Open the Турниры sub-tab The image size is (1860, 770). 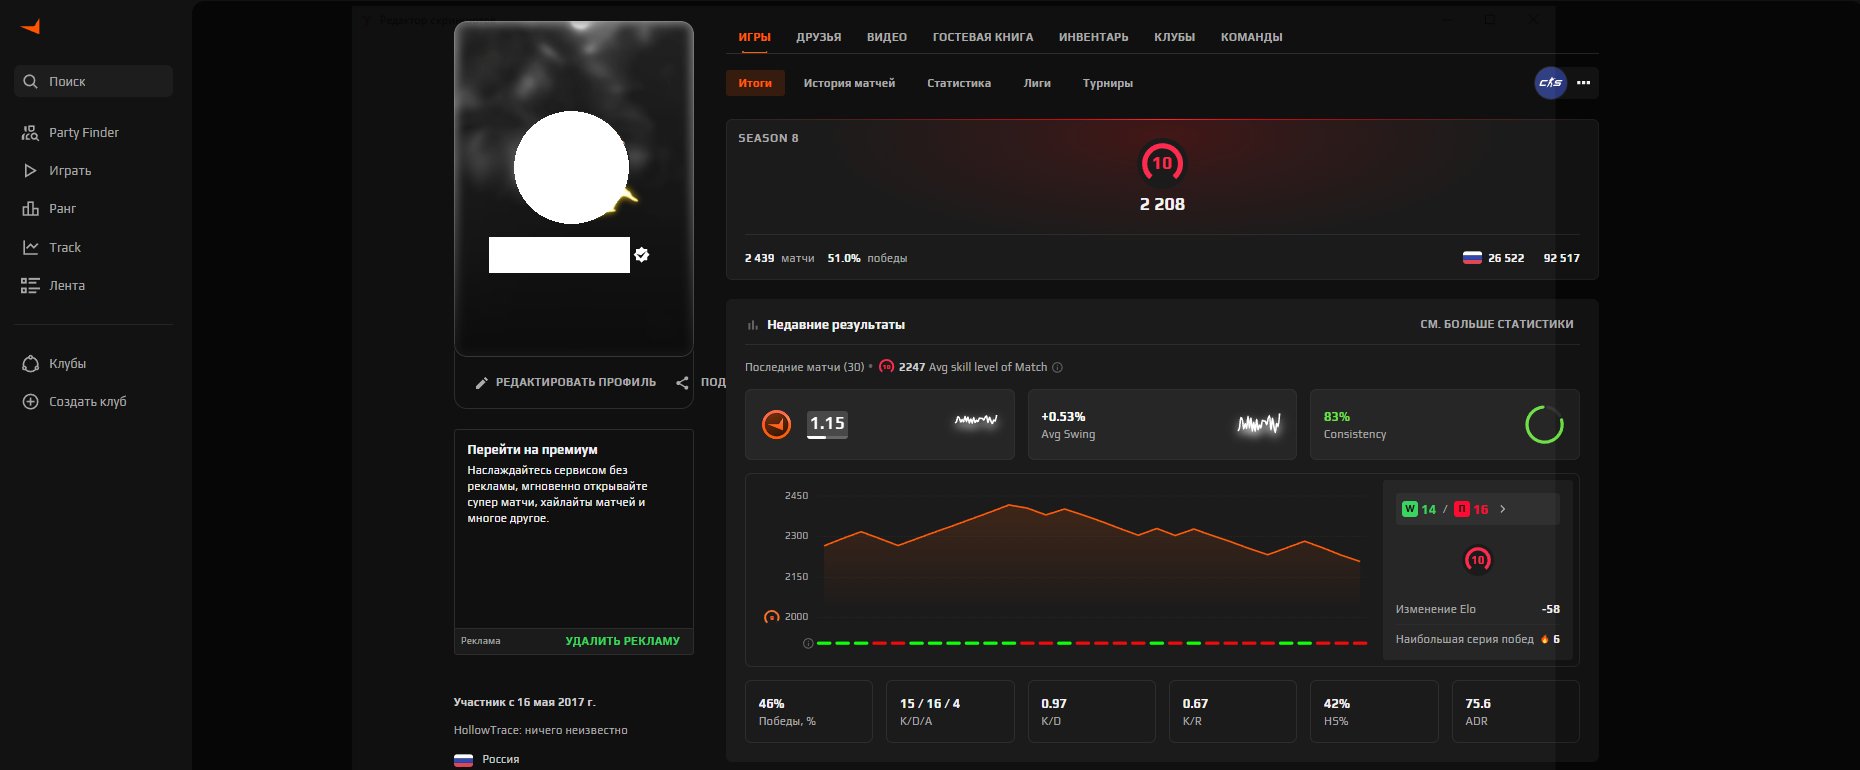point(1108,83)
